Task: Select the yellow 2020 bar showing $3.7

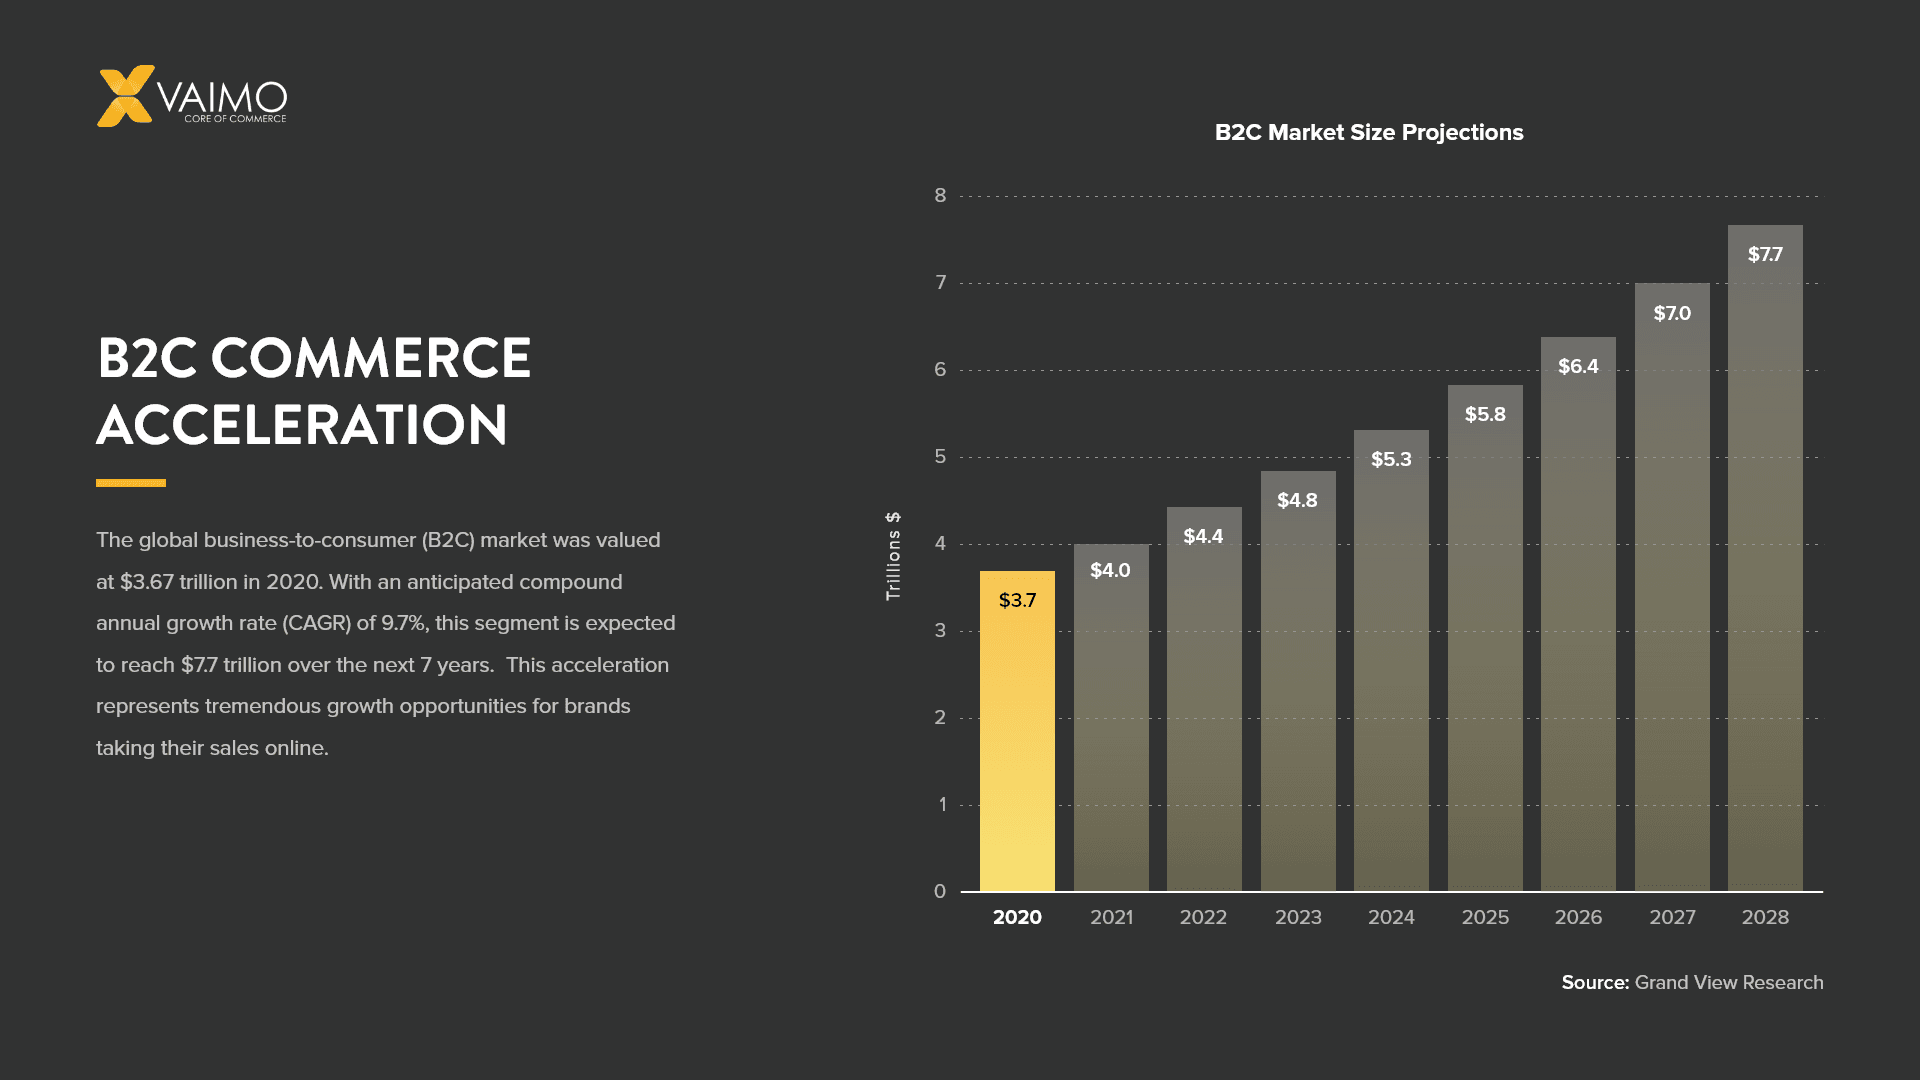Action: click(1017, 730)
